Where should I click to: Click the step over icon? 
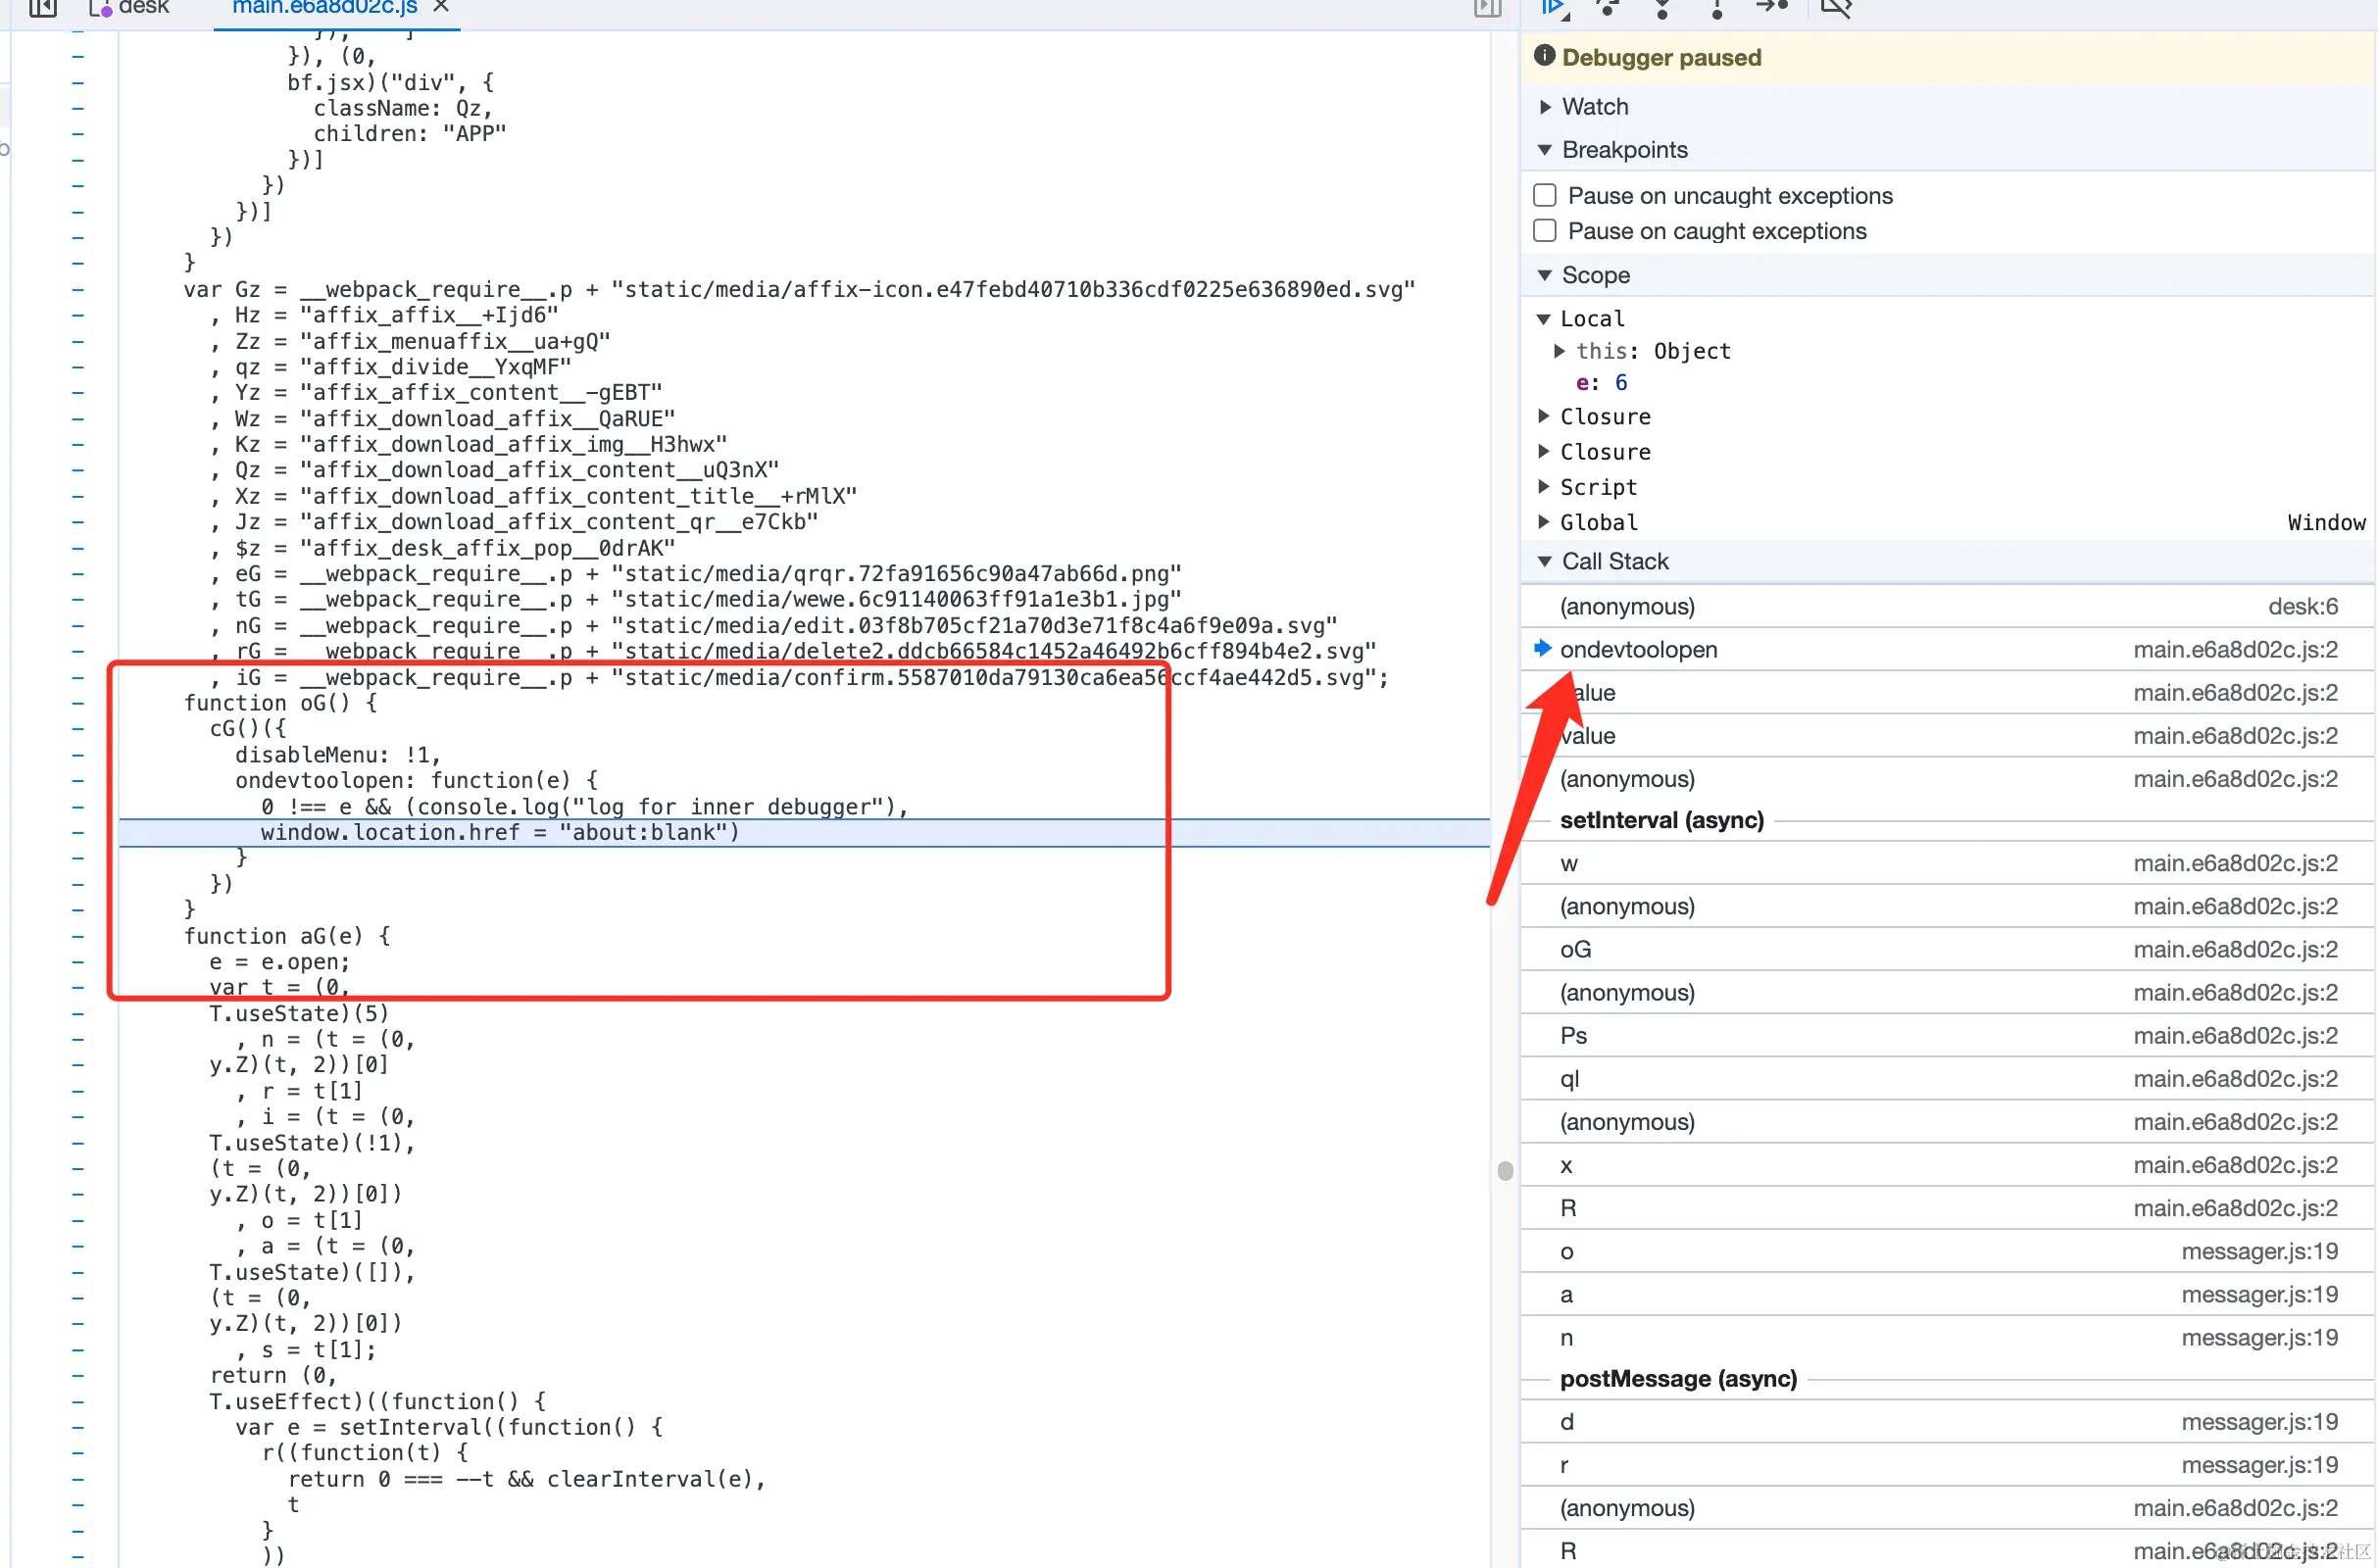[x=1608, y=8]
